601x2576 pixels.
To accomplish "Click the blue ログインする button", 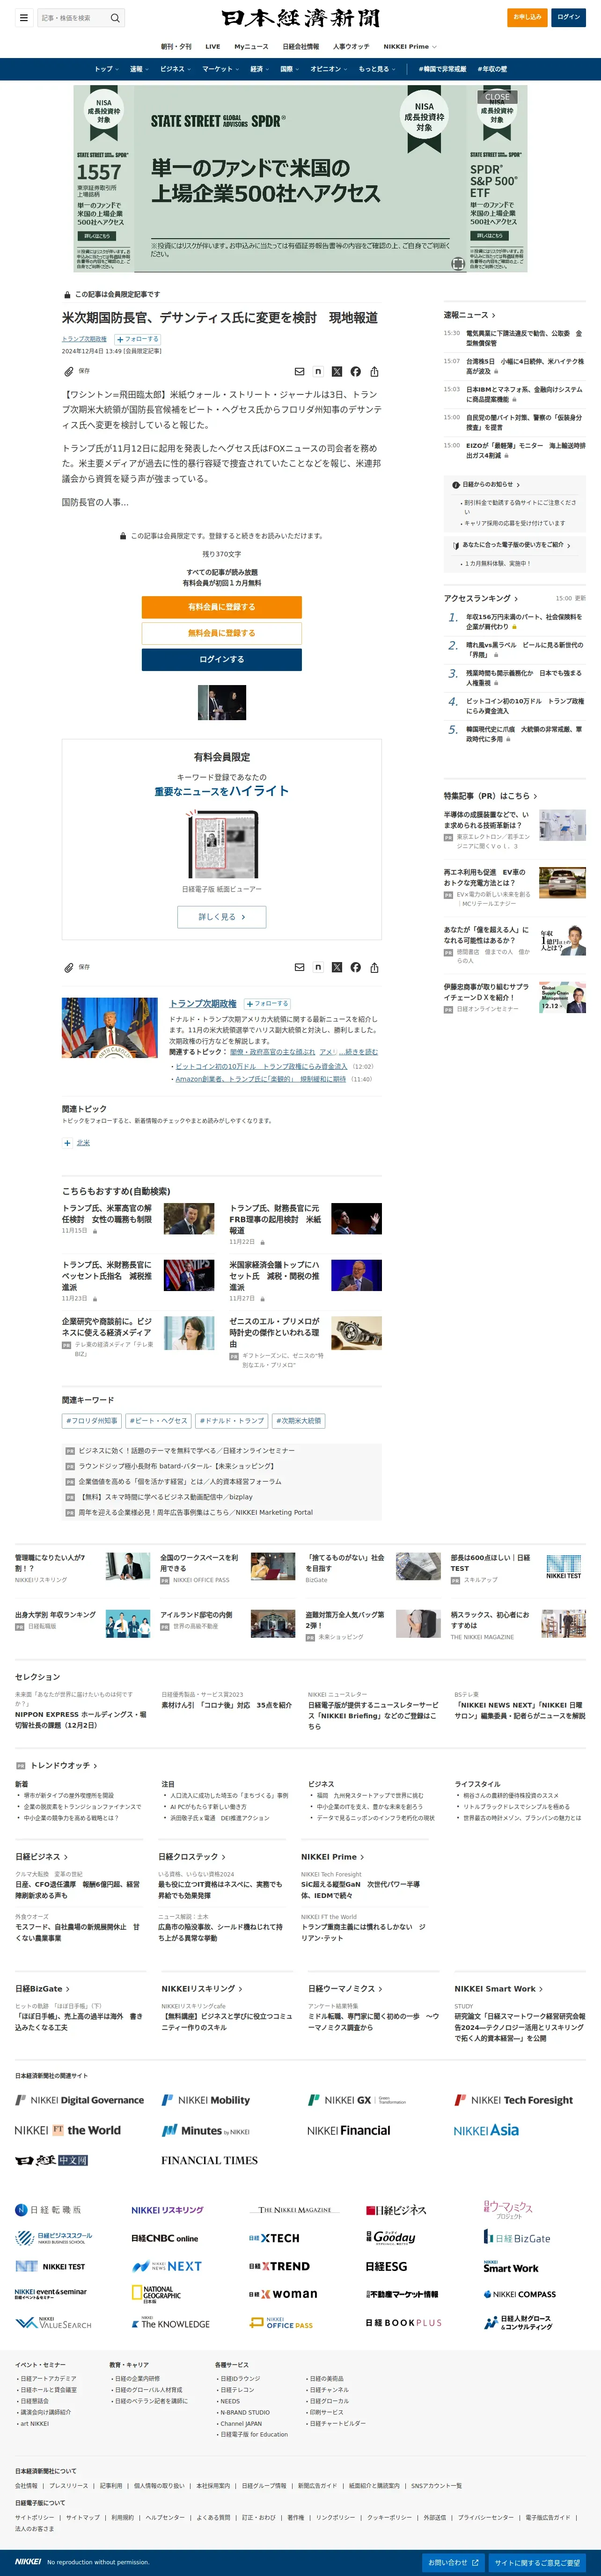I will [x=222, y=660].
